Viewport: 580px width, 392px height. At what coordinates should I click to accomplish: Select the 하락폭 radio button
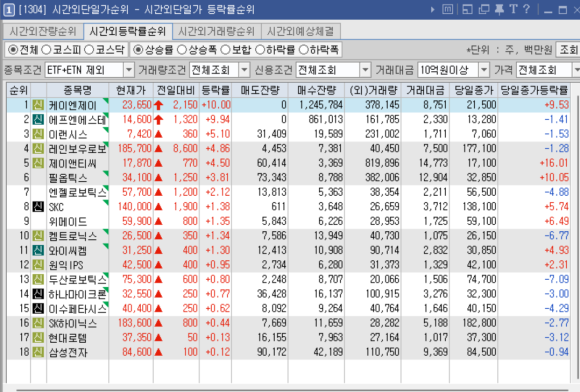click(x=304, y=50)
